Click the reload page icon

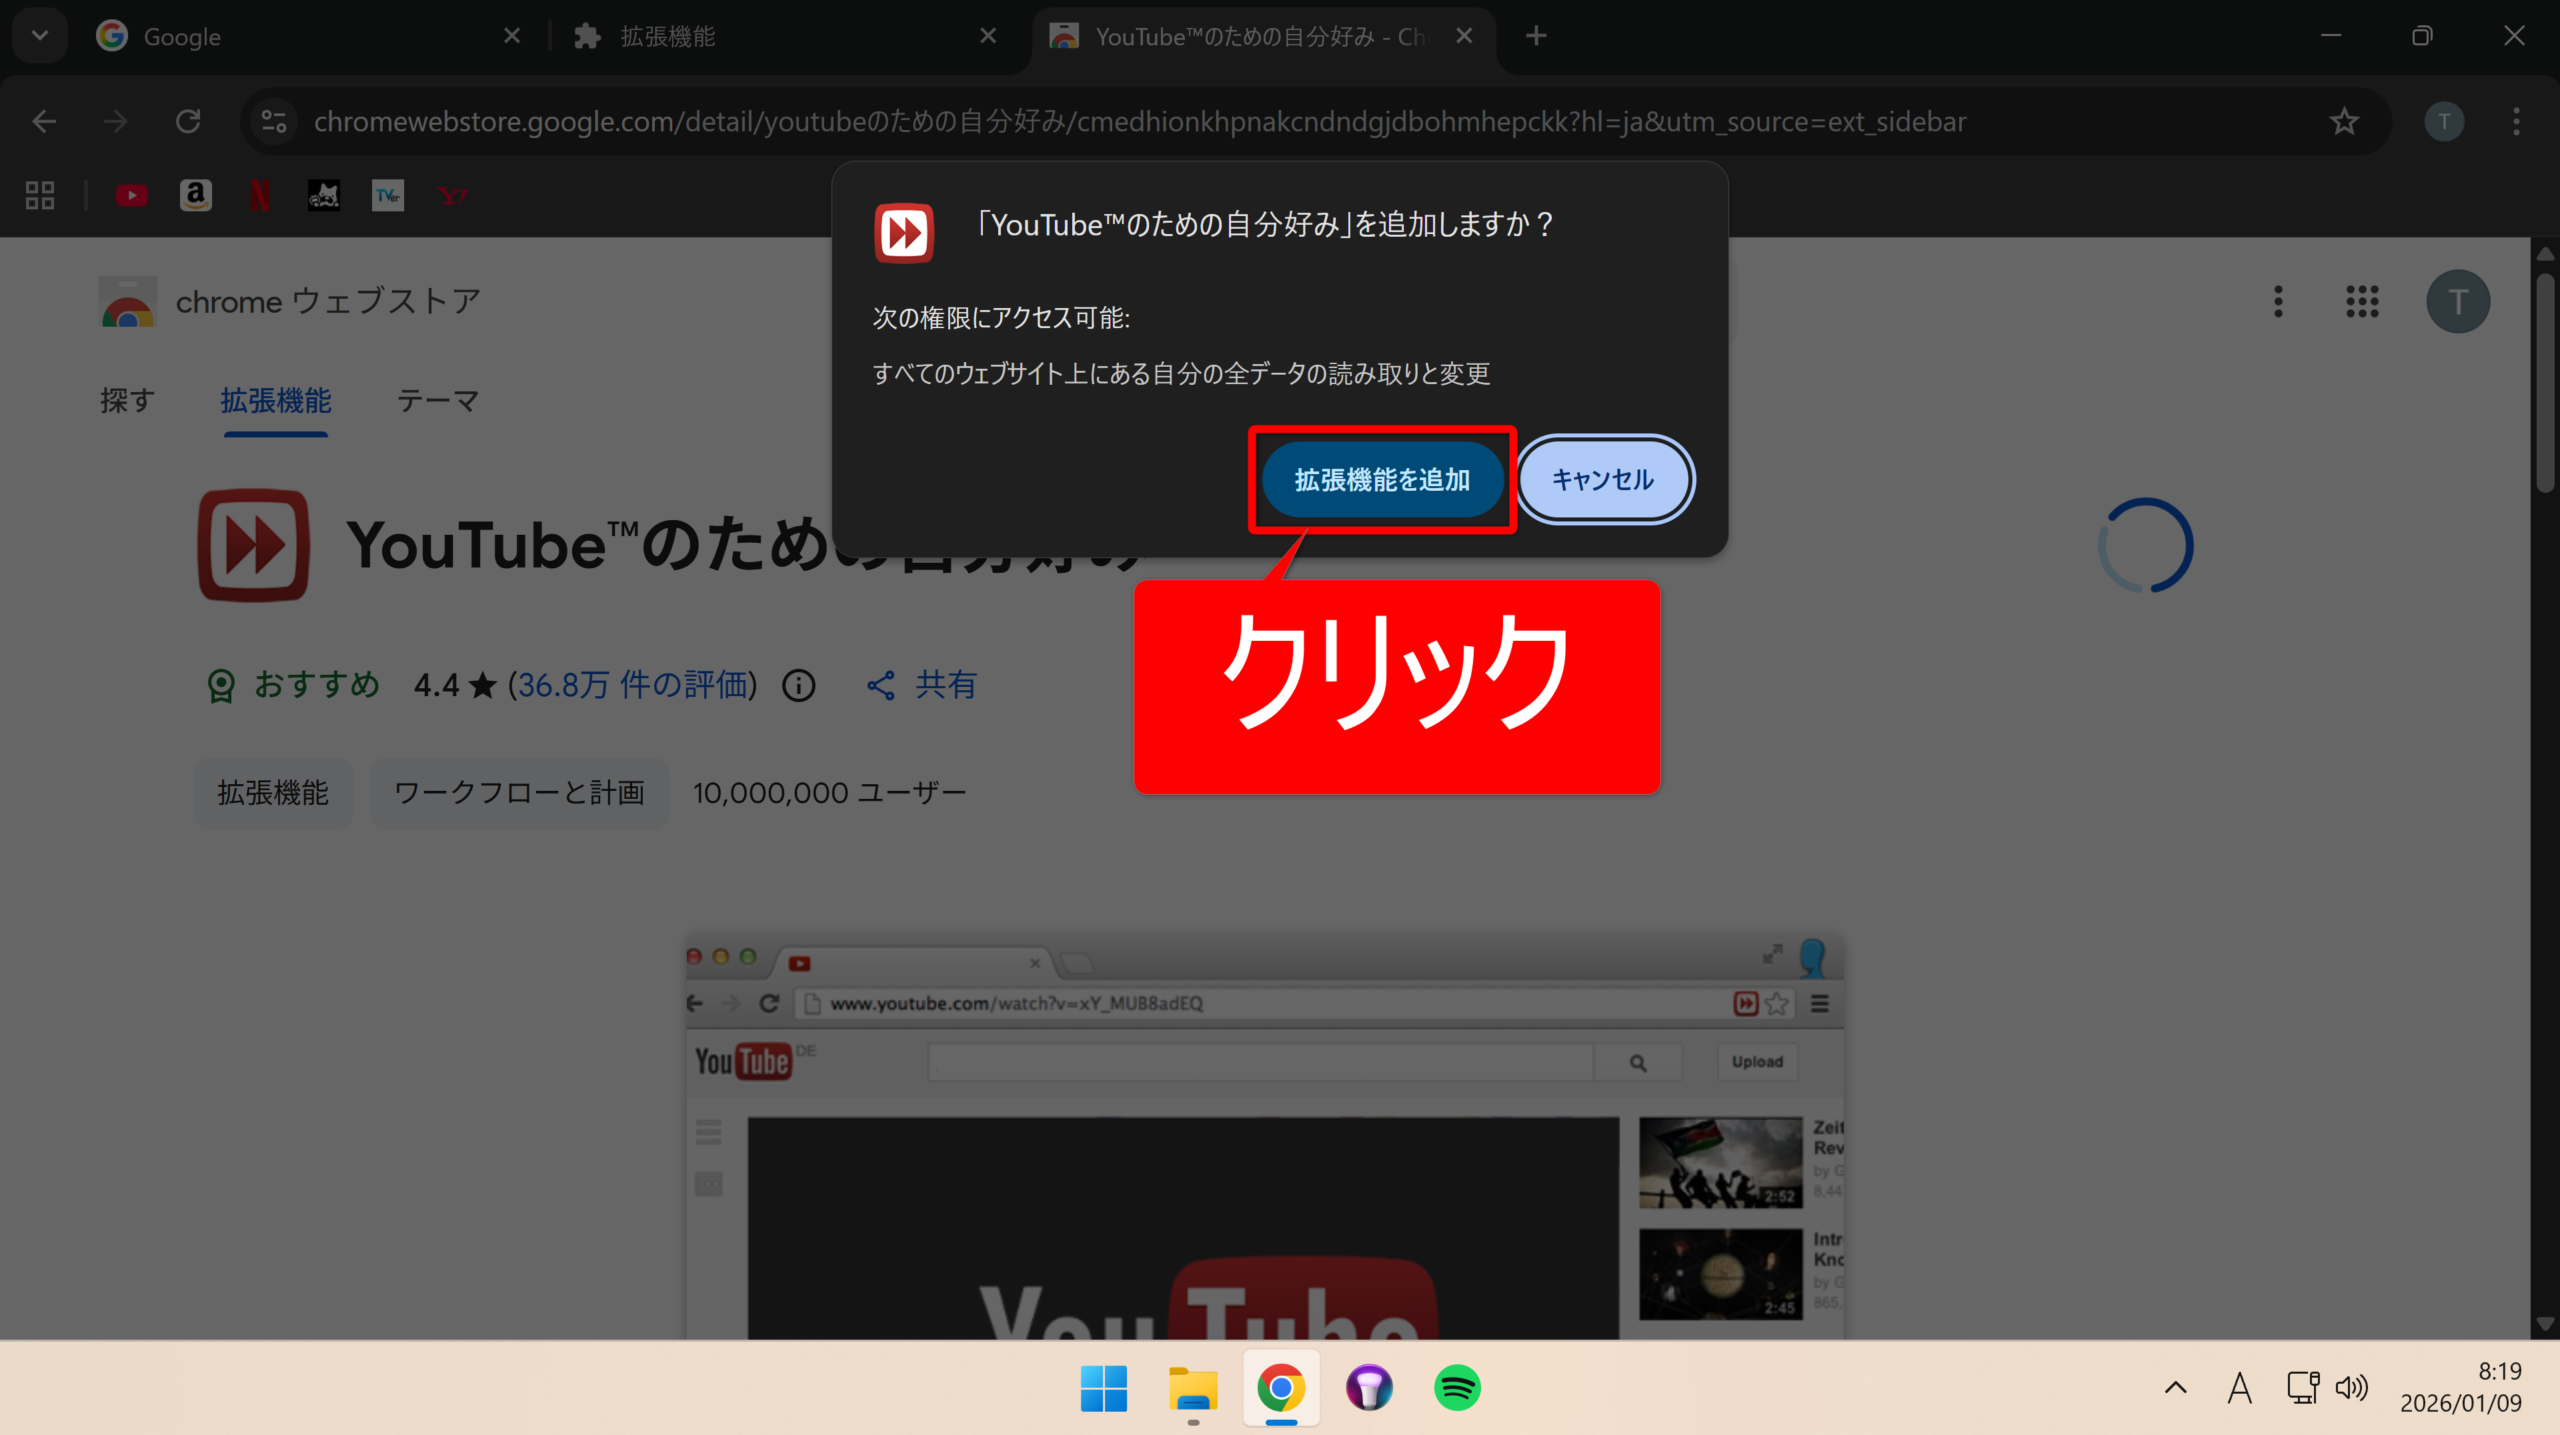tap(188, 122)
